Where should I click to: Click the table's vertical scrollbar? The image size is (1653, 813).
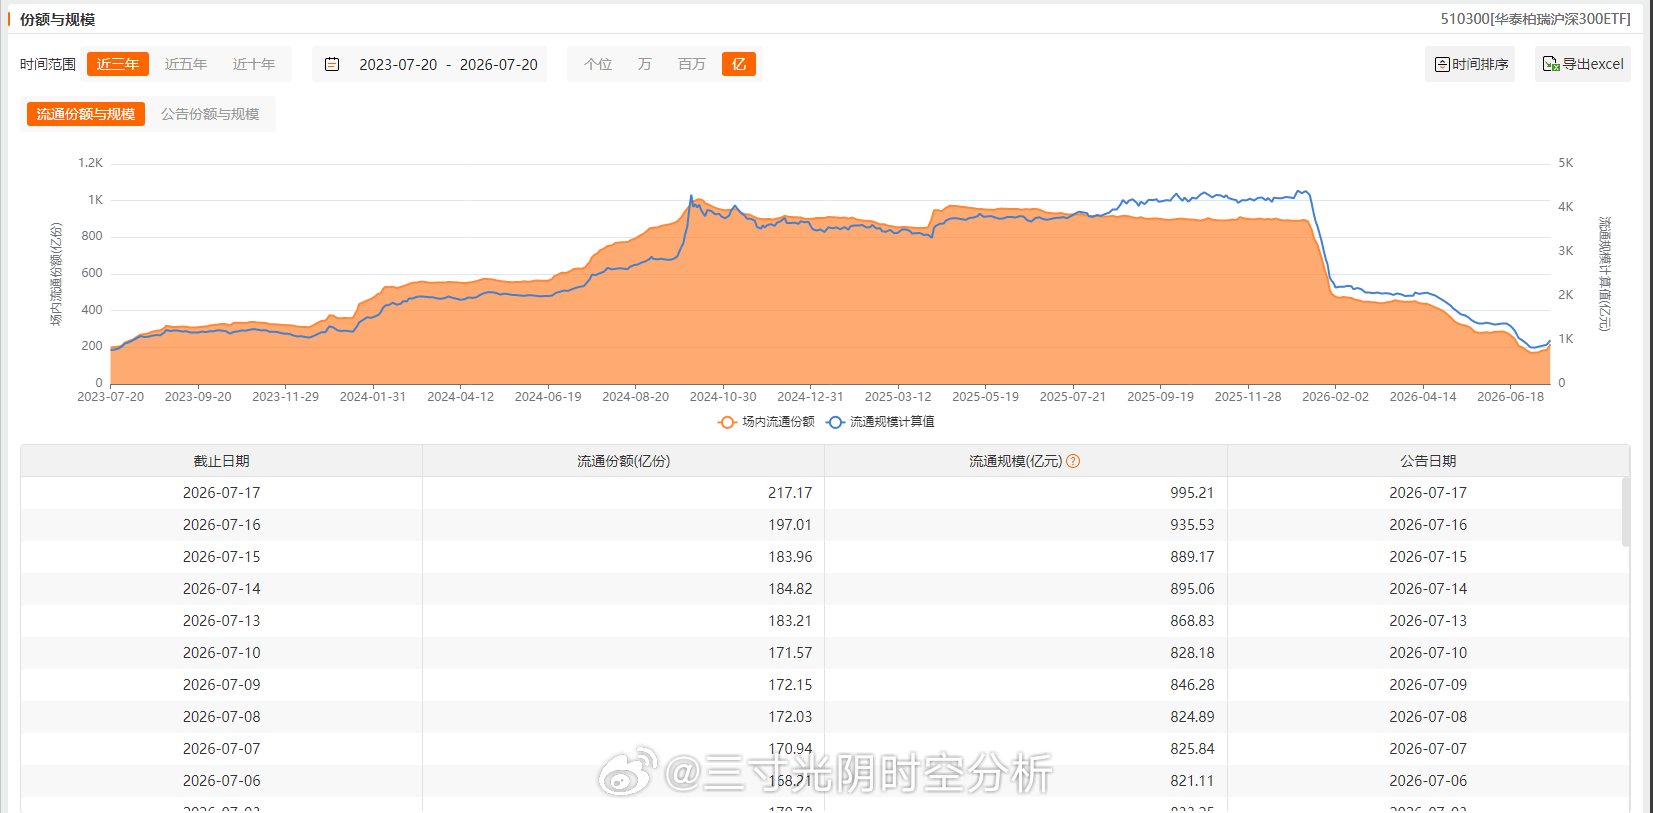coord(1625,511)
